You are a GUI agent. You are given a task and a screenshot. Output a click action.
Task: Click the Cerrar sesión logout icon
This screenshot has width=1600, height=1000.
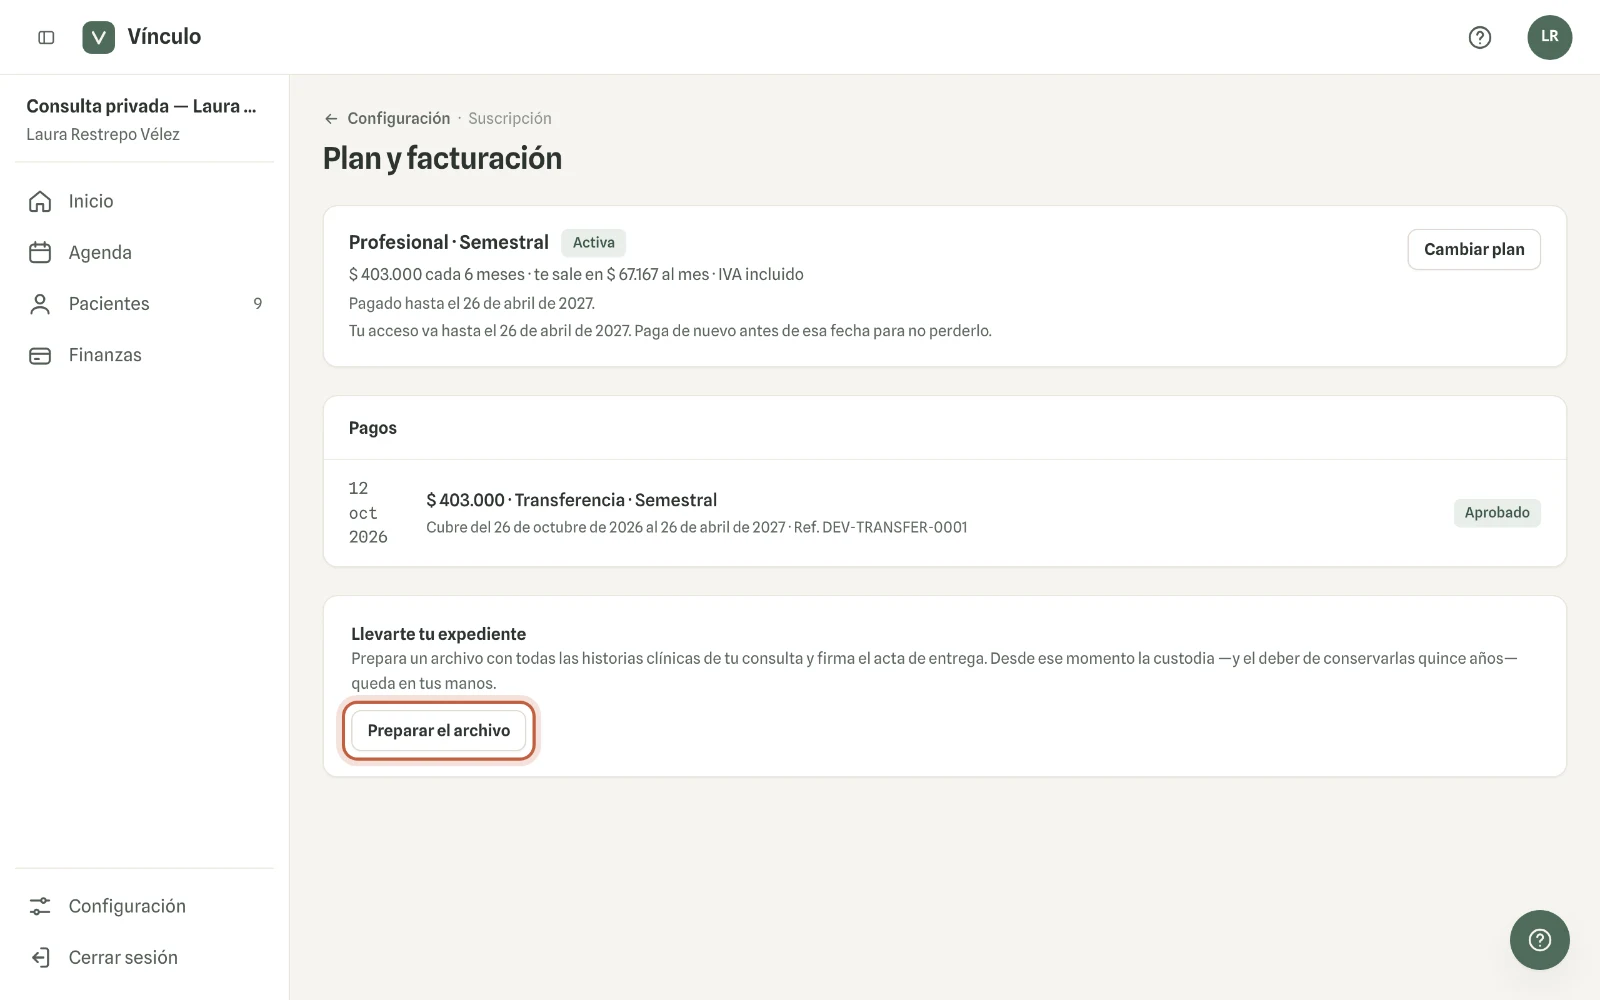40,957
